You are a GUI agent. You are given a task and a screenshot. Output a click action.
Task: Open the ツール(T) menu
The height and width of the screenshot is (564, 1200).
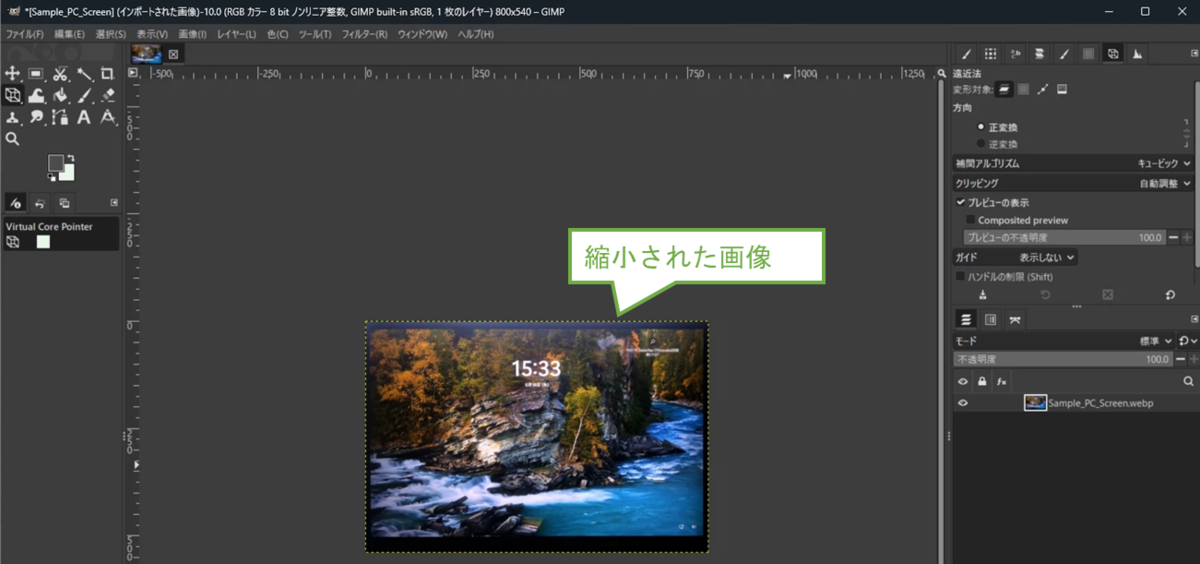315,34
